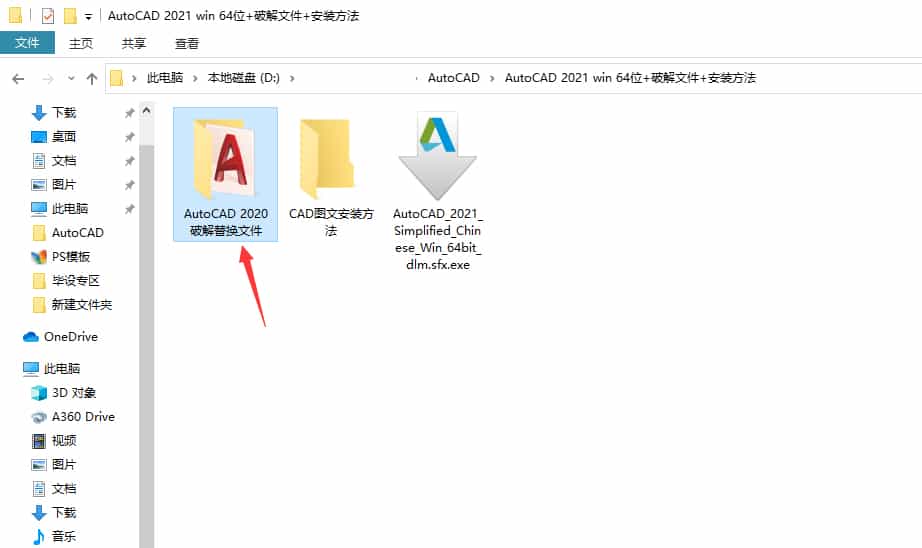Expand the chevron after 本地磁盘 (D:) in address bar
This screenshot has height=548, width=922.
click(x=291, y=78)
